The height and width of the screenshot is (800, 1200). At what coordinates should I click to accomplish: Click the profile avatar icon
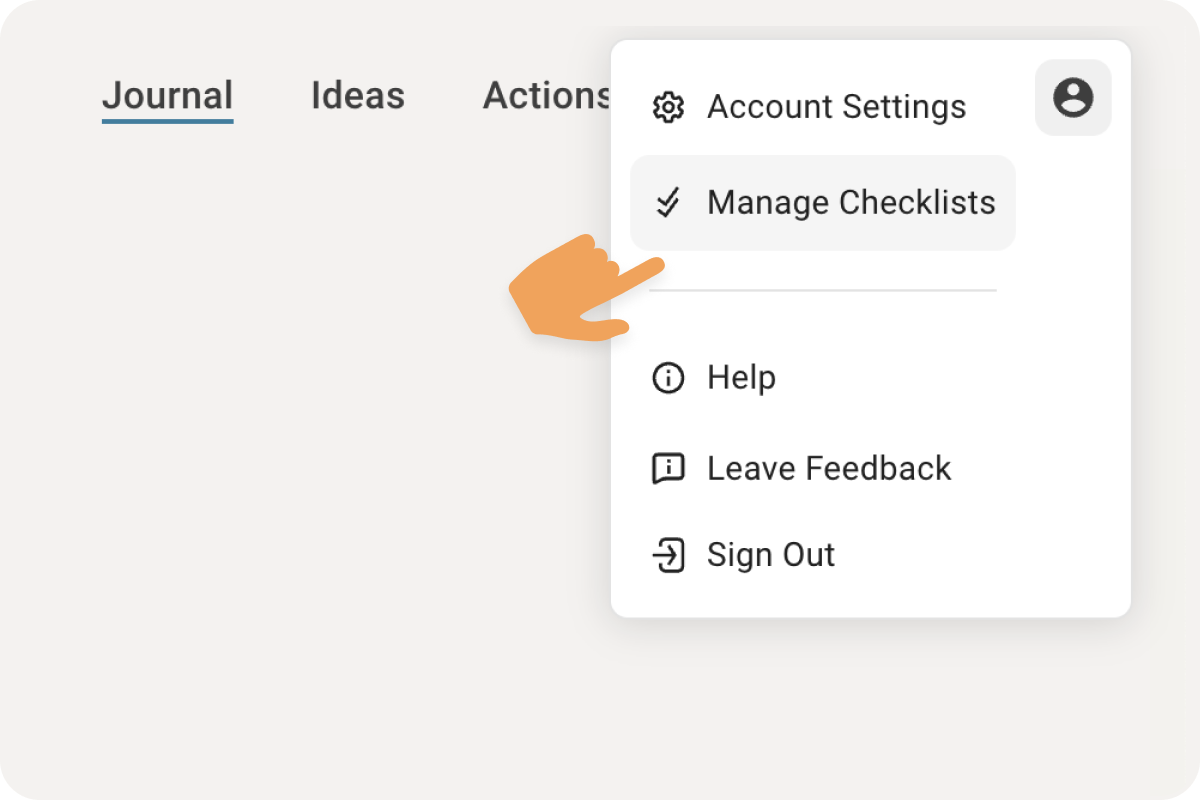[1073, 98]
